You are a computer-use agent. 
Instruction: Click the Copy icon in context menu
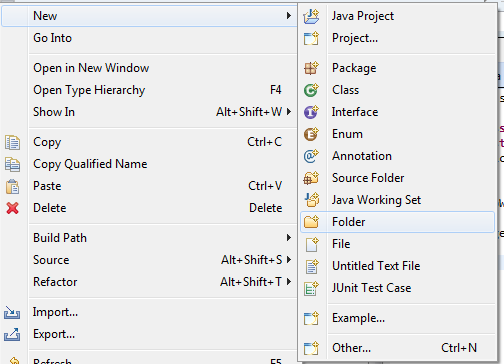pos(12,142)
